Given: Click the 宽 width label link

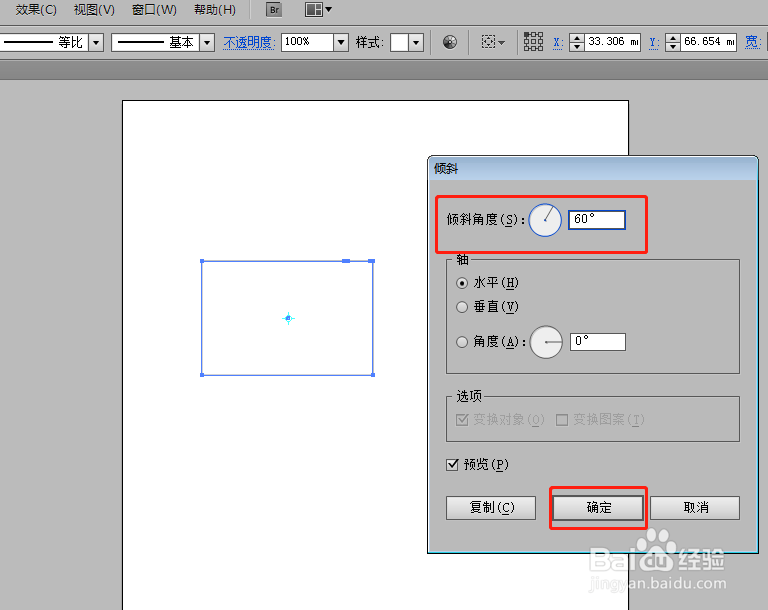Looking at the screenshot, I should click(x=752, y=42).
